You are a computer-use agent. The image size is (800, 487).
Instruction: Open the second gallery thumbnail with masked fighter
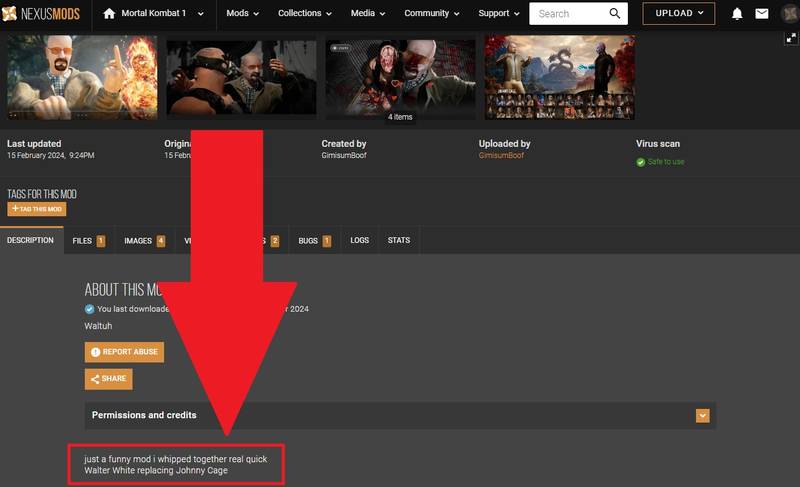coord(241,78)
